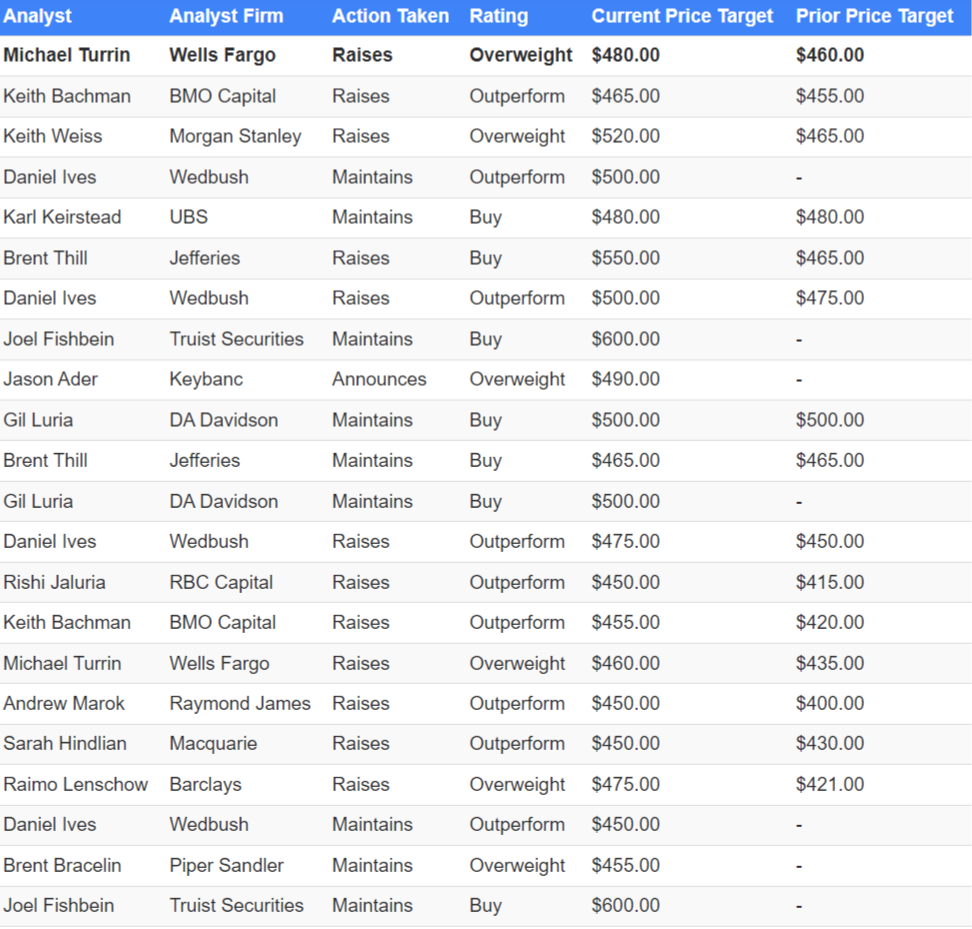Screen dimensions: 972x929
Task: Click $475.00 target in Barclays row
Action: coord(625,785)
